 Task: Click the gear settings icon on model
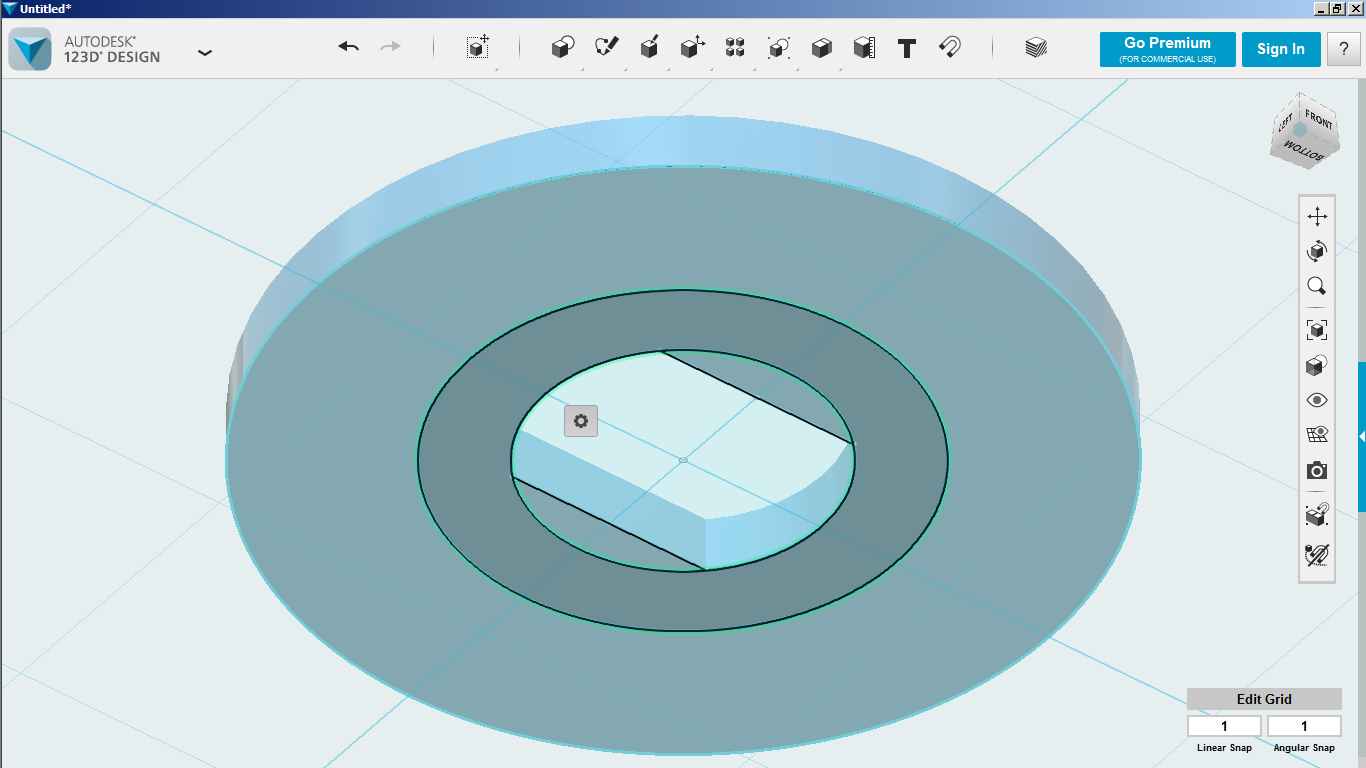click(581, 421)
